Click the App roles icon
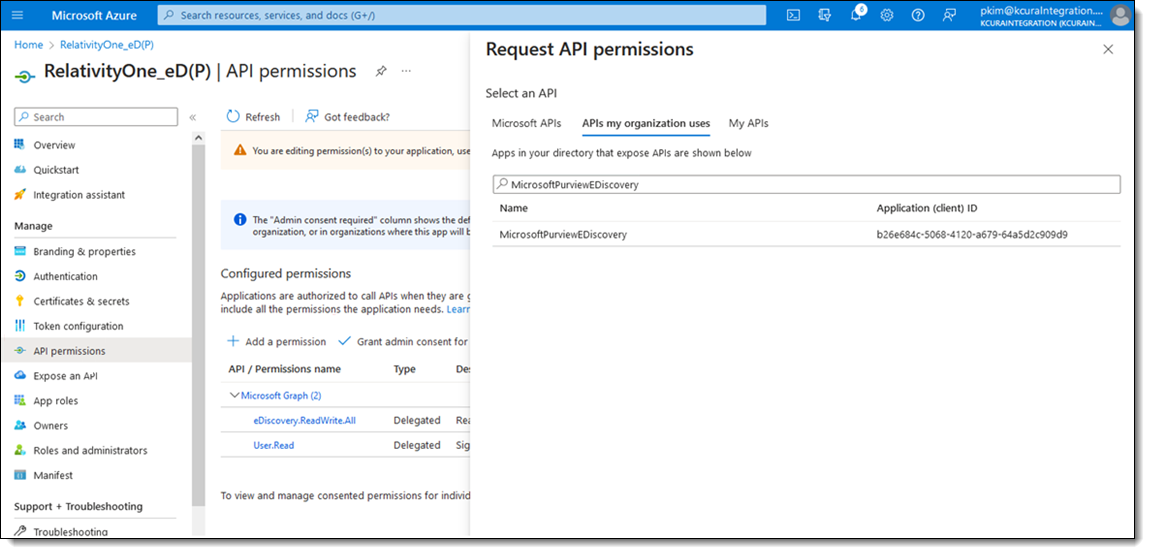The height and width of the screenshot is (554, 1150). point(21,401)
